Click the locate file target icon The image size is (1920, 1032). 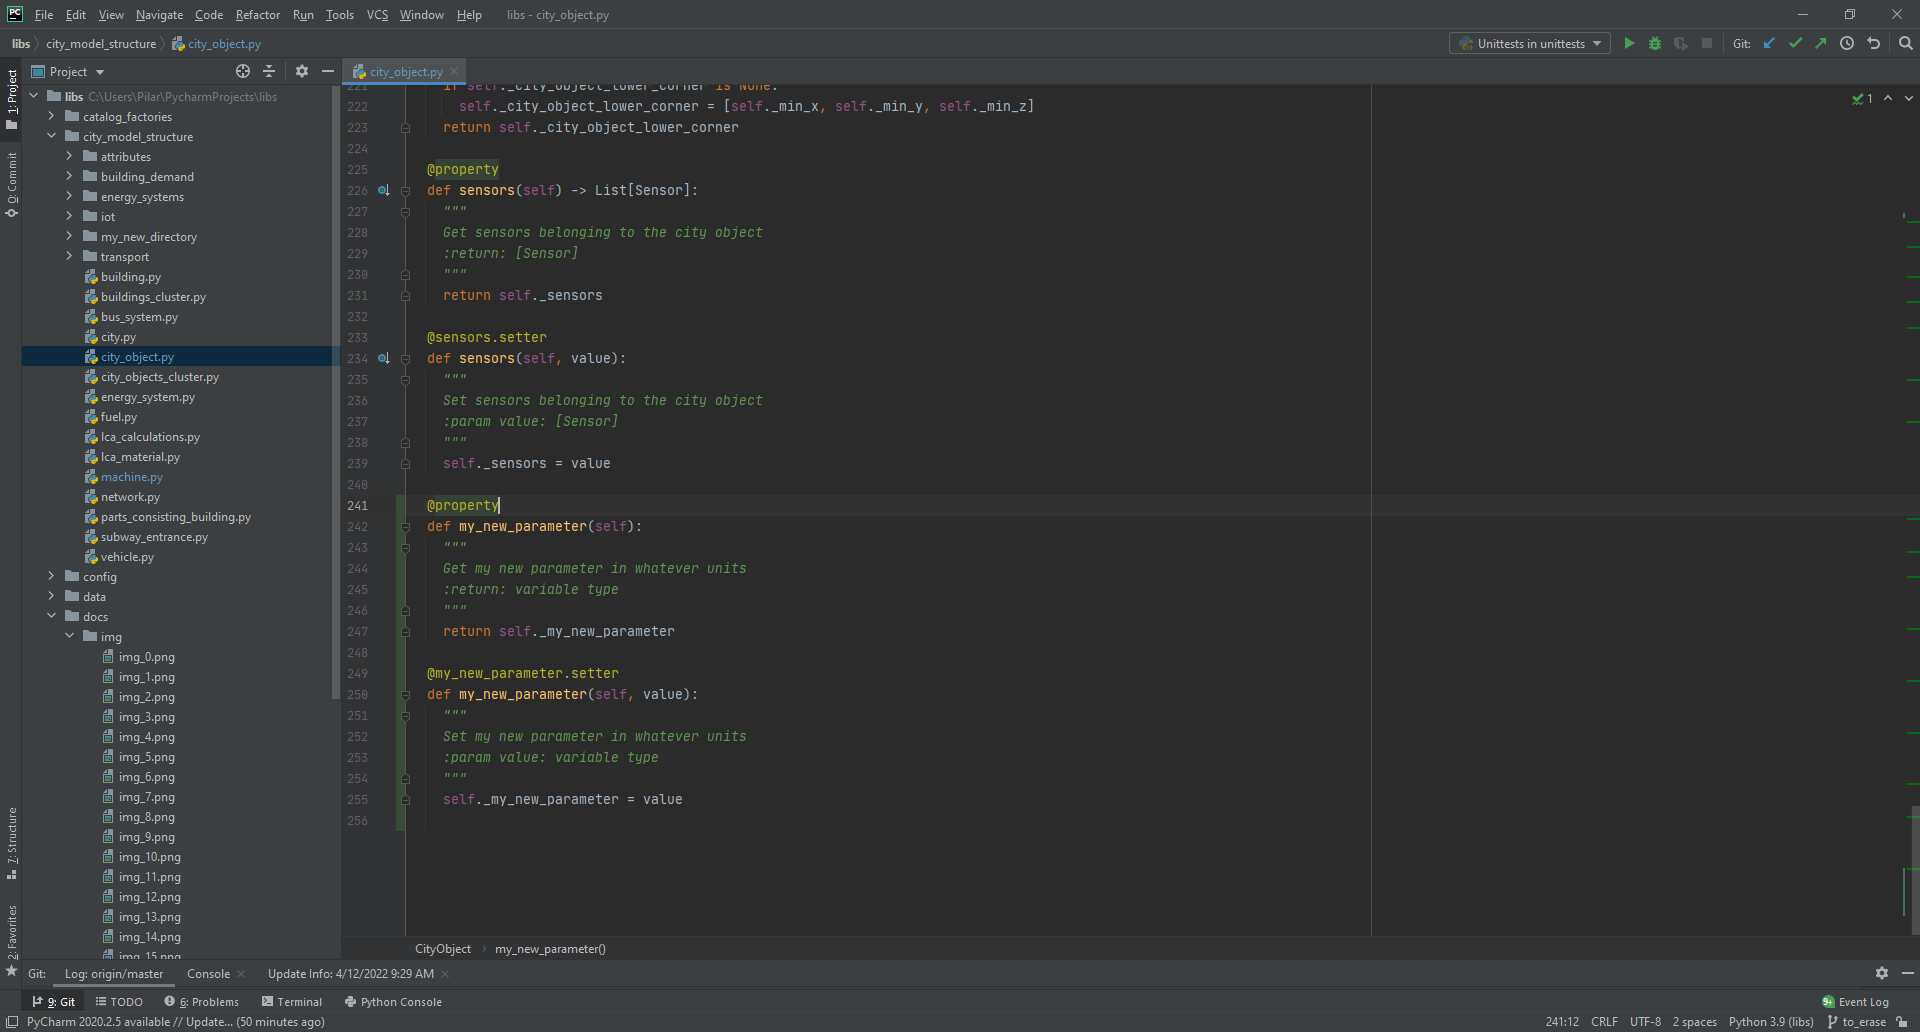coord(242,71)
